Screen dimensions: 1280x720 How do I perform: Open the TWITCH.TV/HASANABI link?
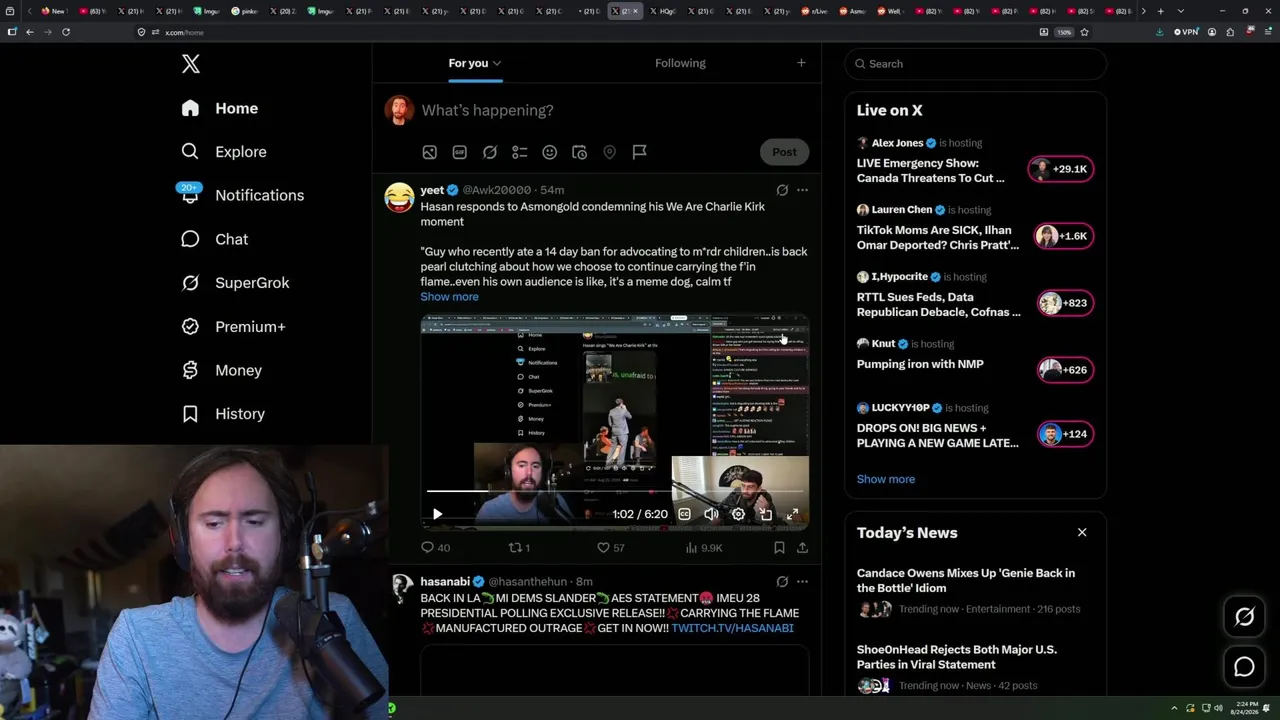732,628
